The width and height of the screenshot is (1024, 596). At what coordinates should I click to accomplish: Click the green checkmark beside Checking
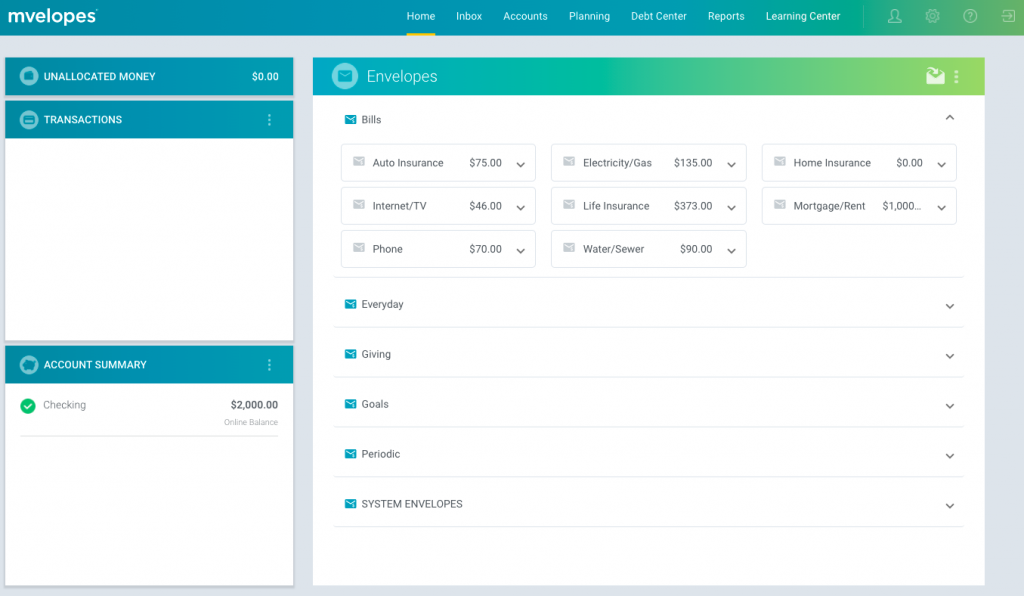28,406
